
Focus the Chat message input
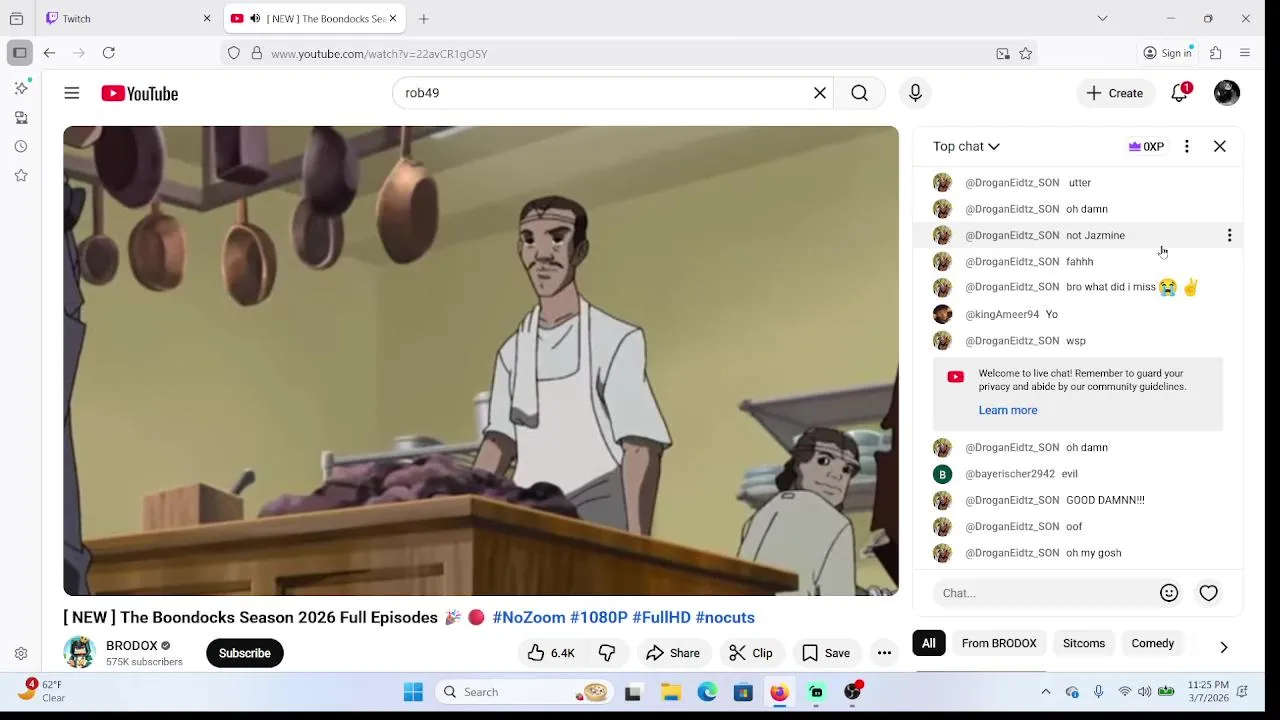coord(1045,593)
